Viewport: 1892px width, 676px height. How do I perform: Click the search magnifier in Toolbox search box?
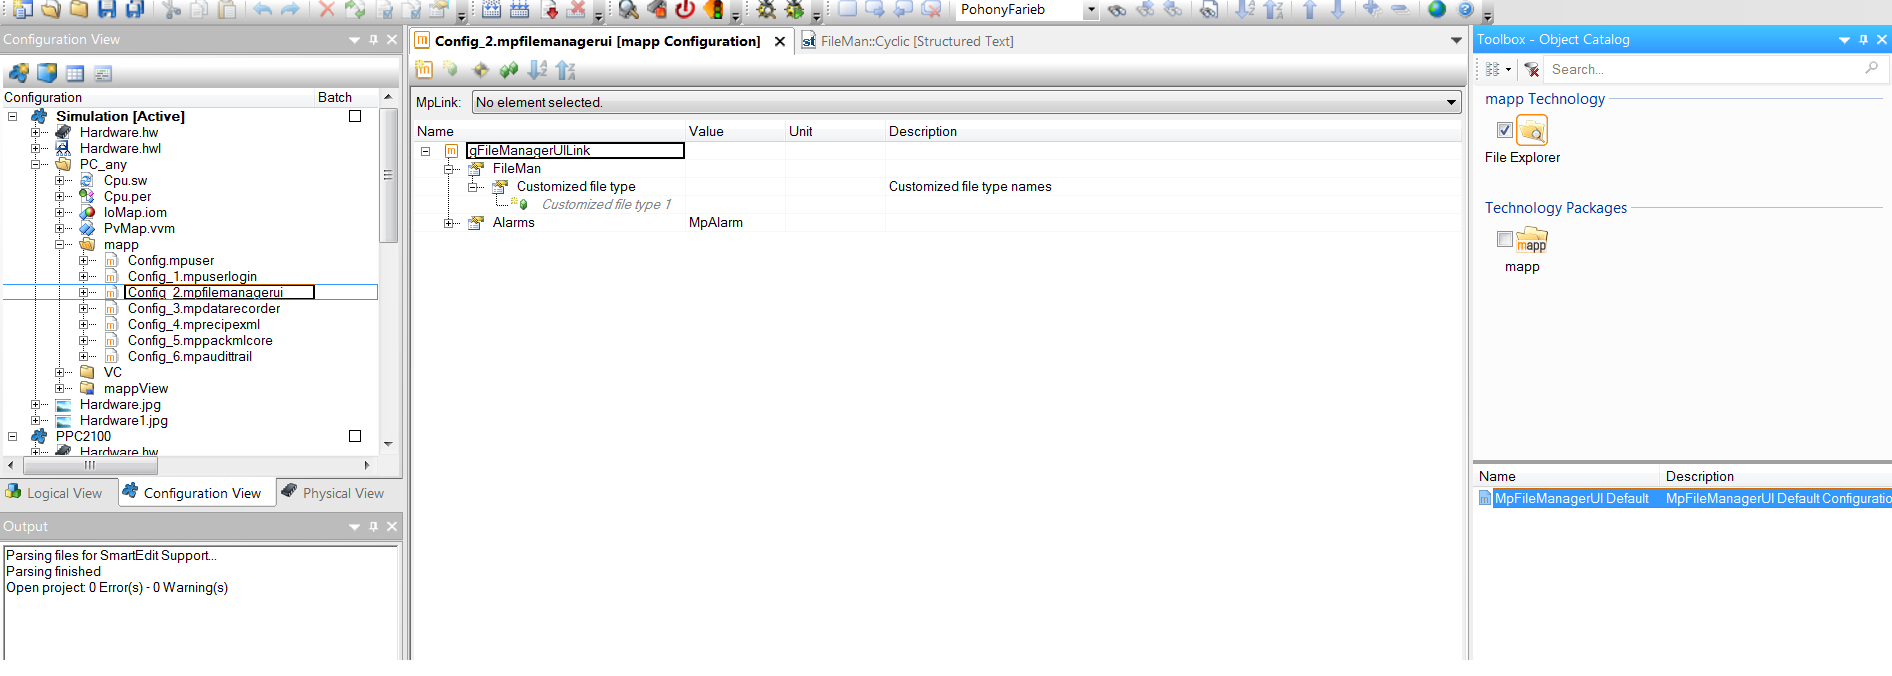[x=1871, y=68]
